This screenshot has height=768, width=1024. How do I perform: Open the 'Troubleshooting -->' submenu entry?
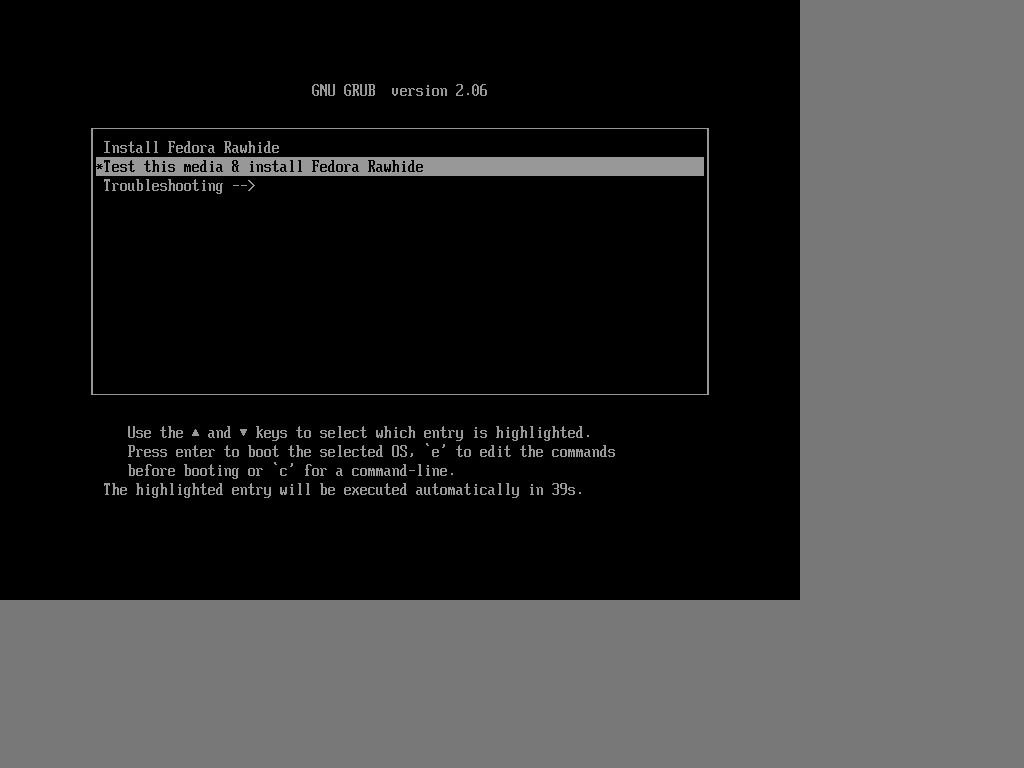[400, 186]
